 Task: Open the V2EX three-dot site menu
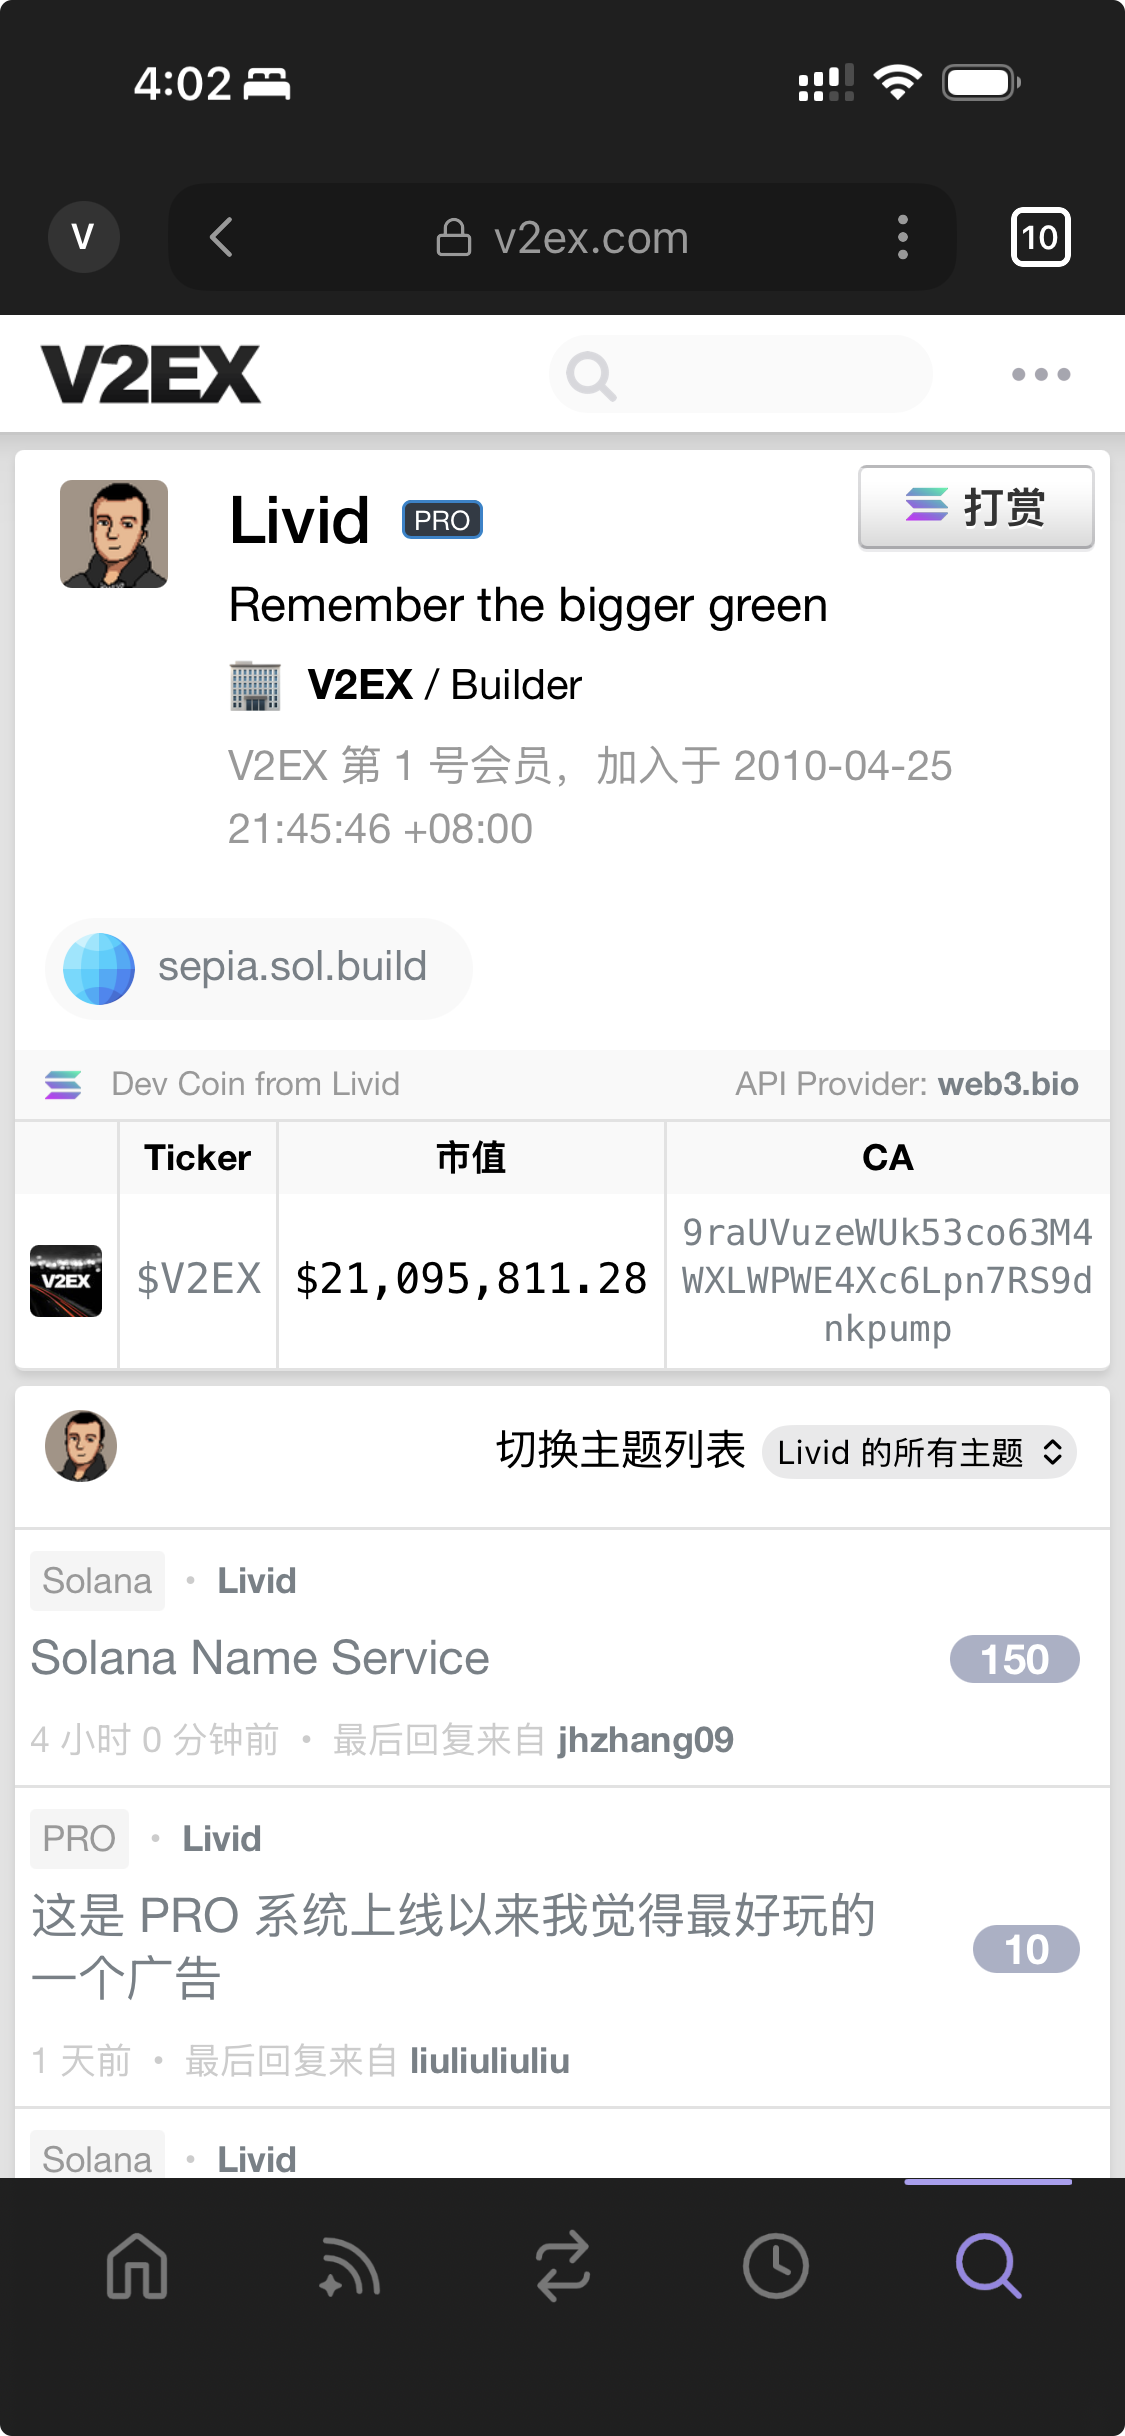1040,374
